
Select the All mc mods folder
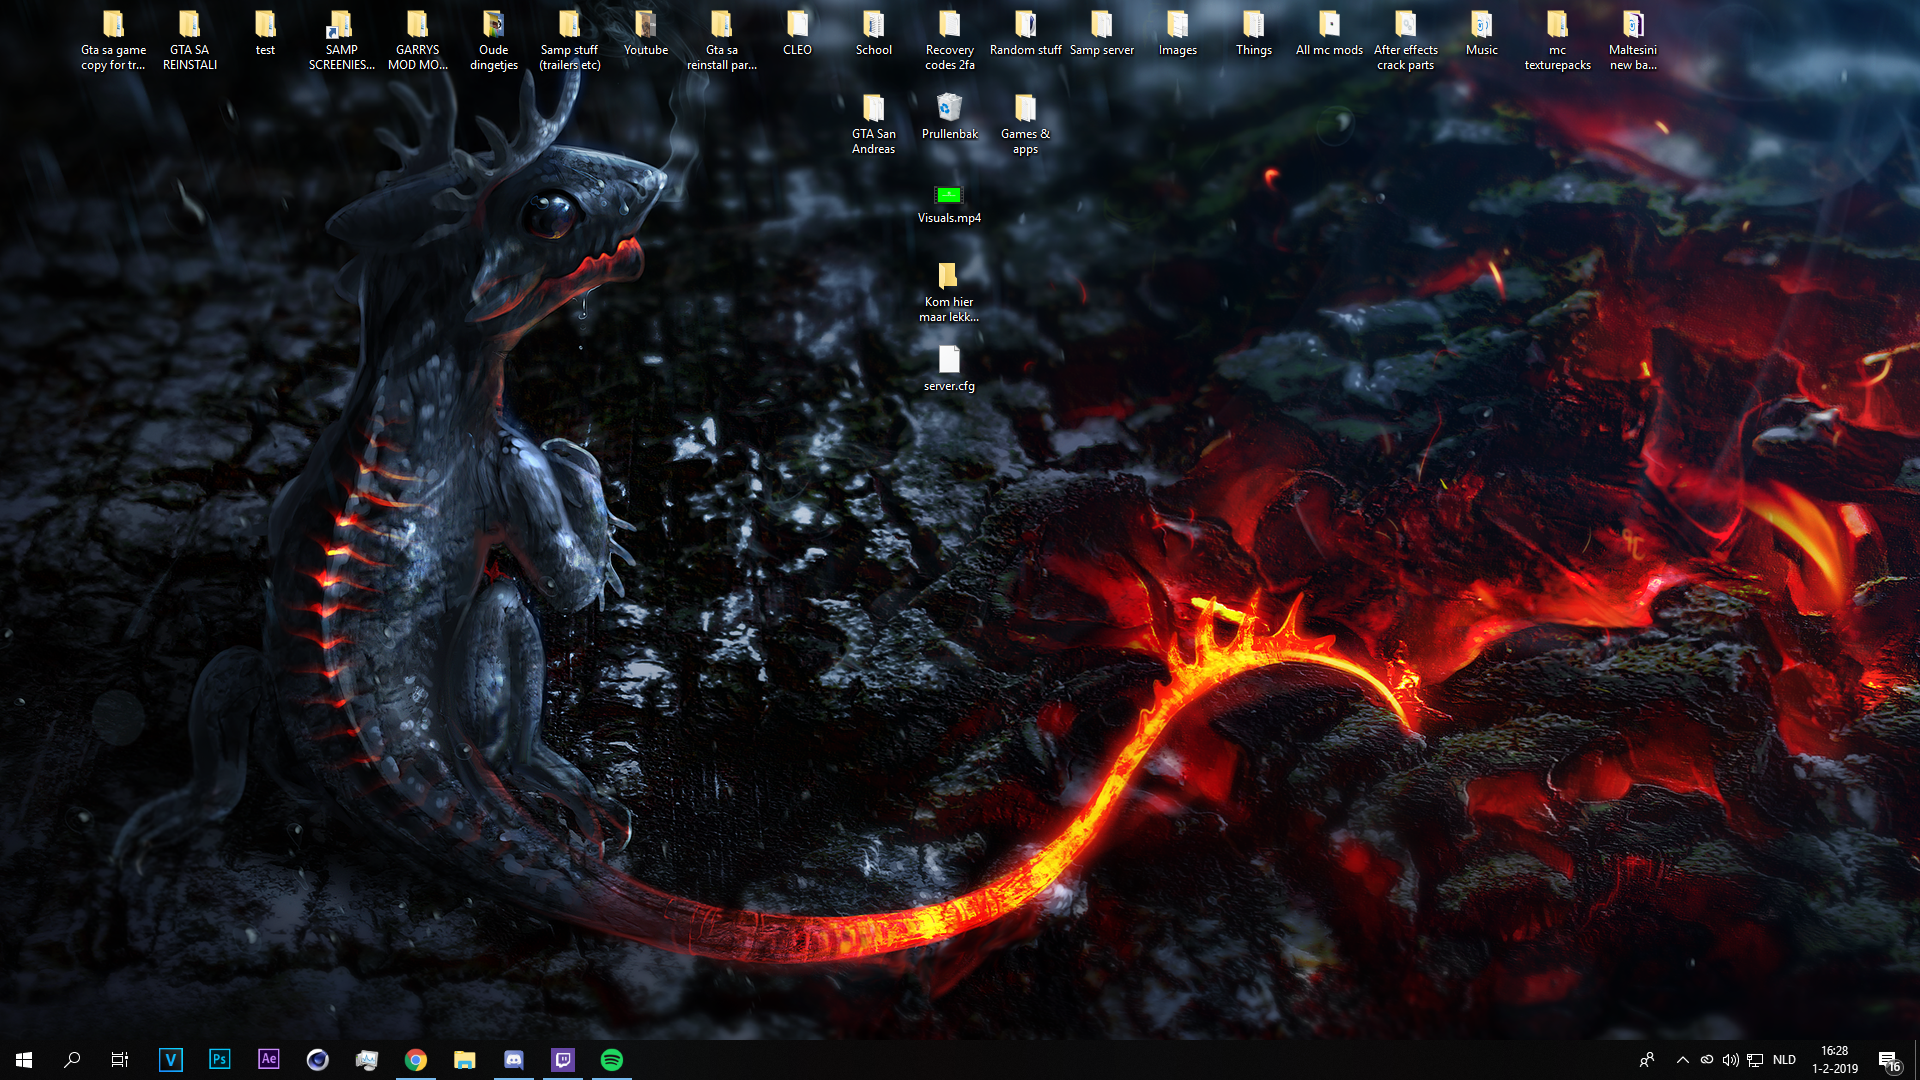[x=1330, y=33]
